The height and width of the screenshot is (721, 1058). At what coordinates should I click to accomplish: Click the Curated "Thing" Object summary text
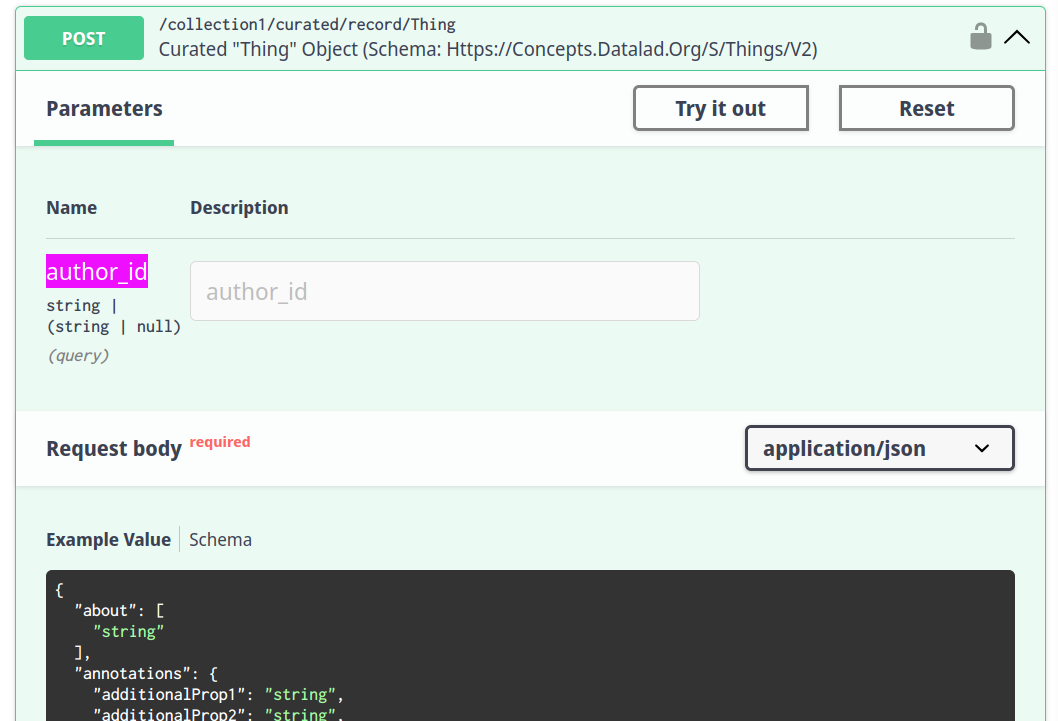[x=488, y=49]
